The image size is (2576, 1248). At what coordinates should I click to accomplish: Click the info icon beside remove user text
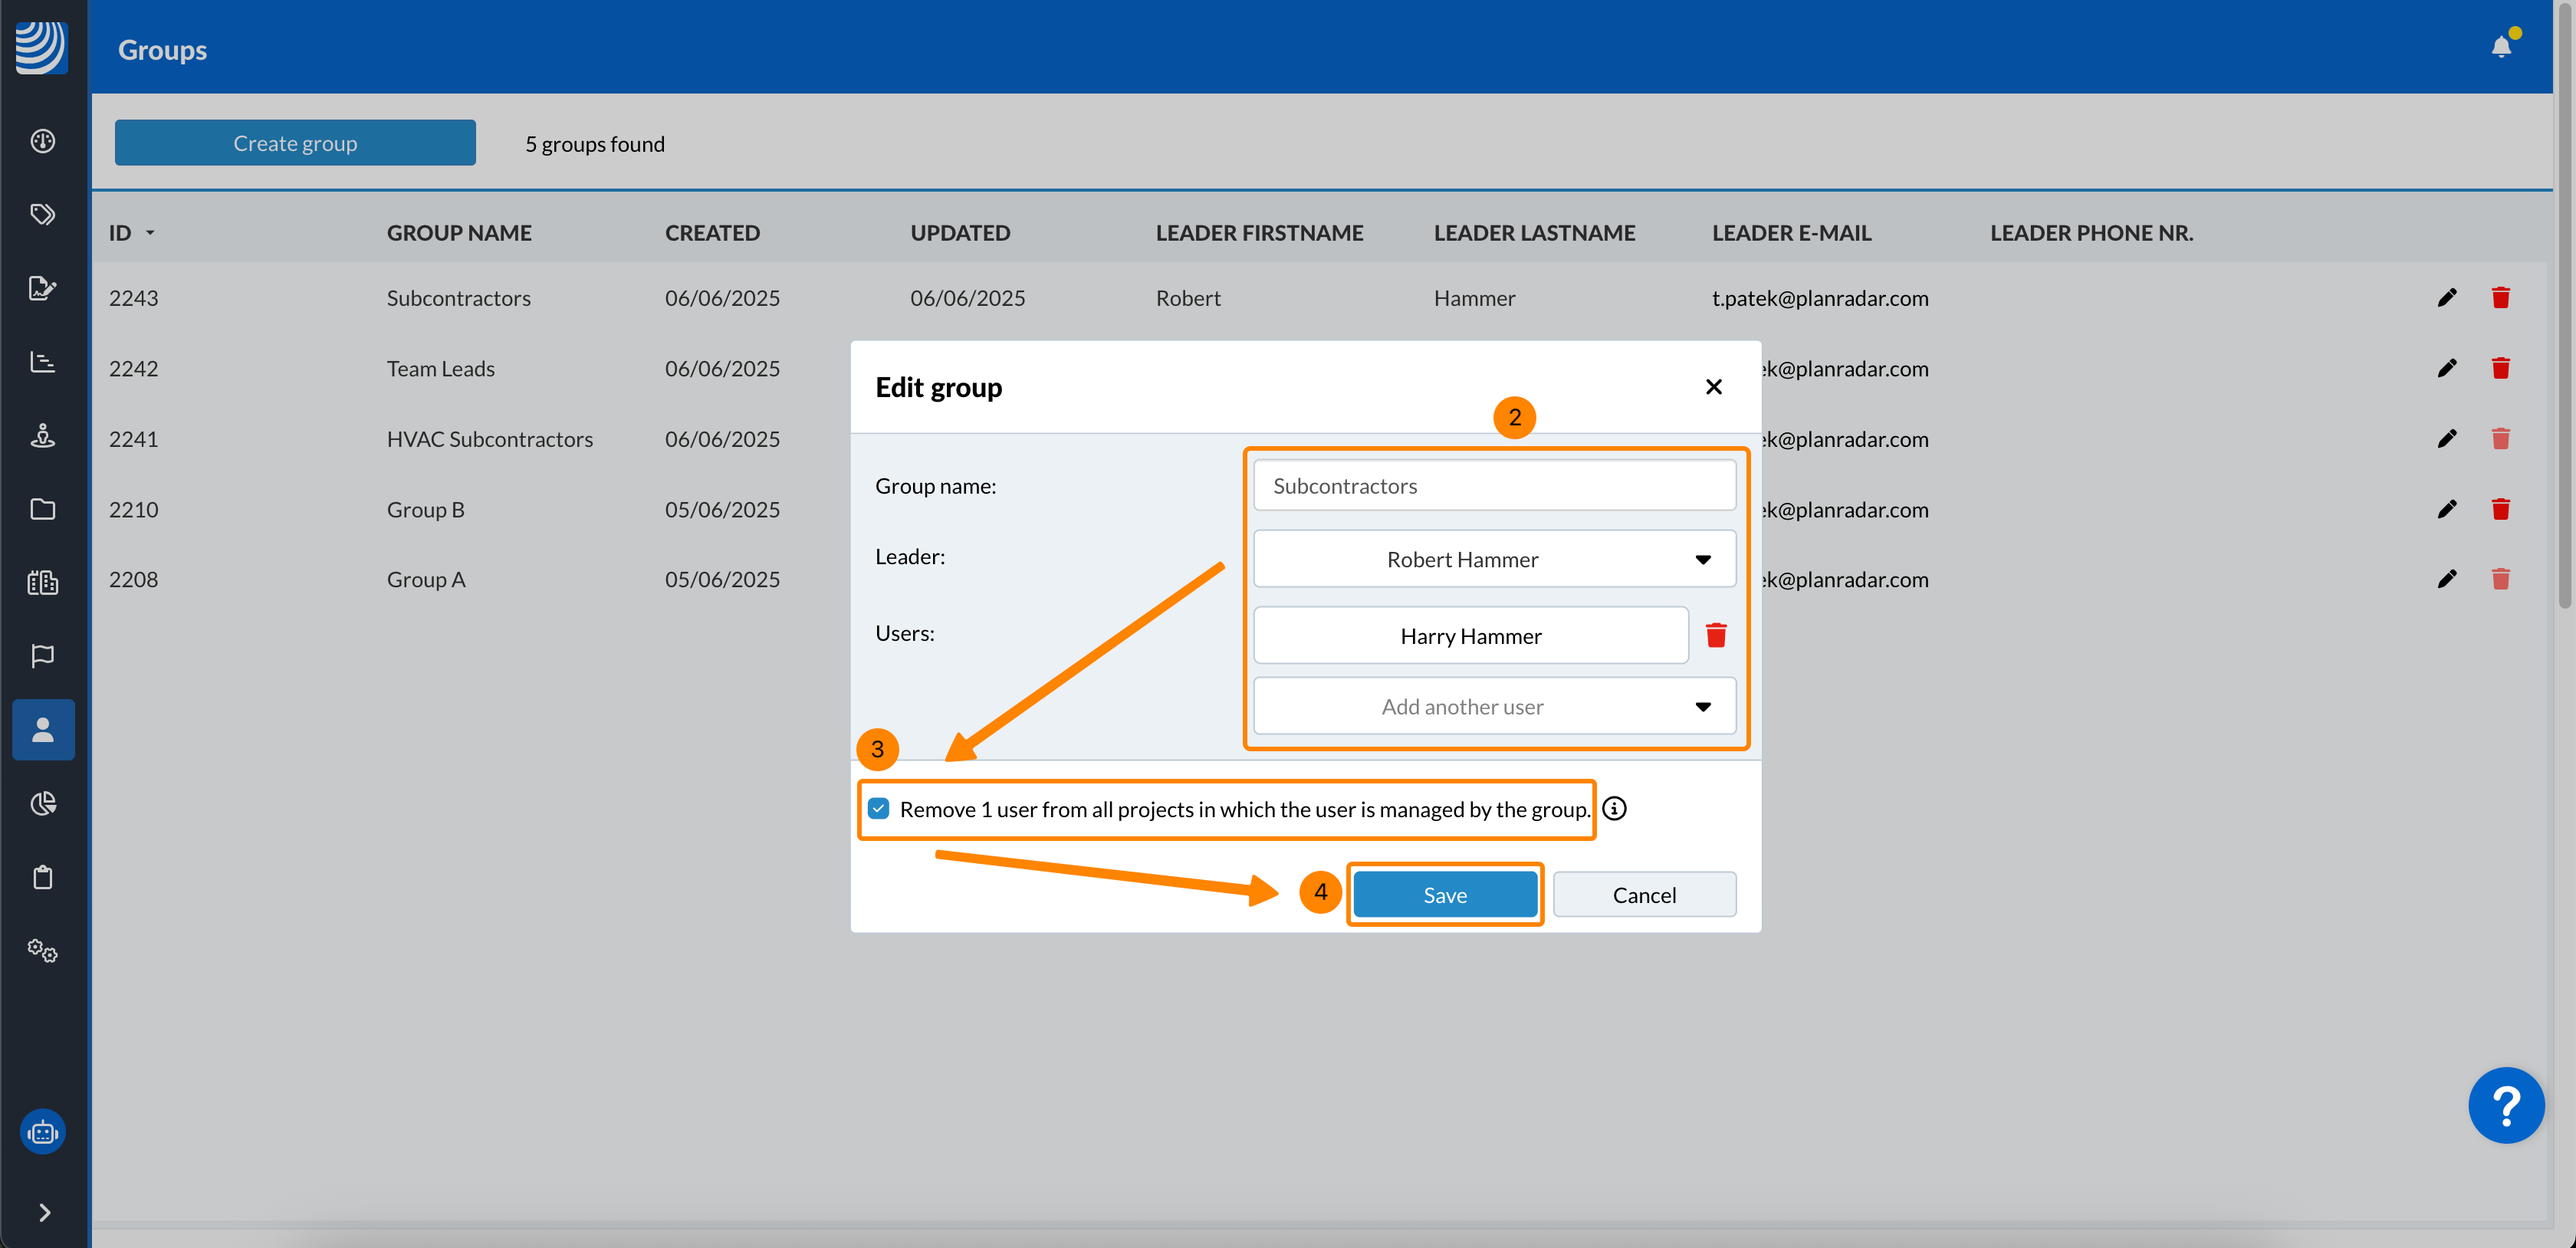pos(1614,809)
